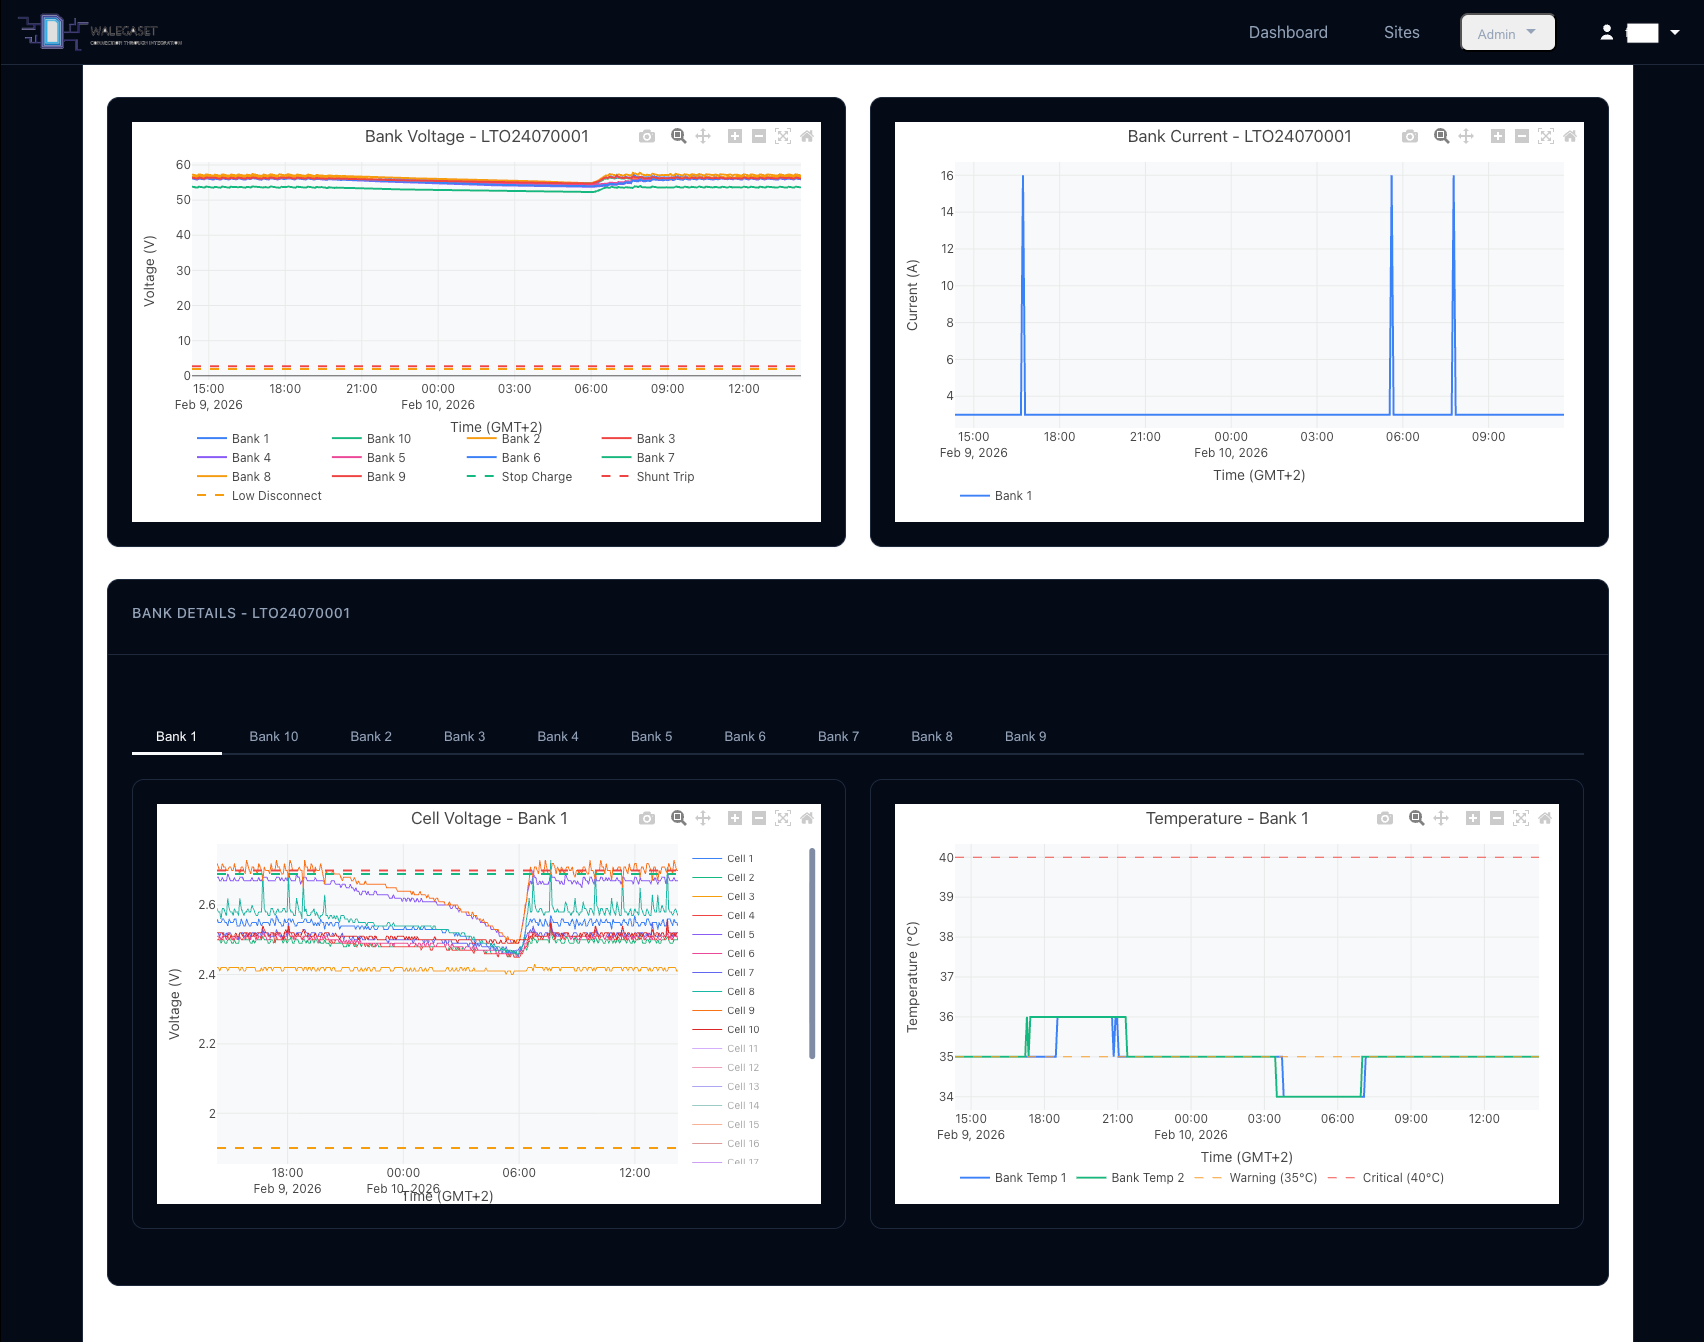Click zoom out minus on Cell Voltage chart

pos(759,818)
